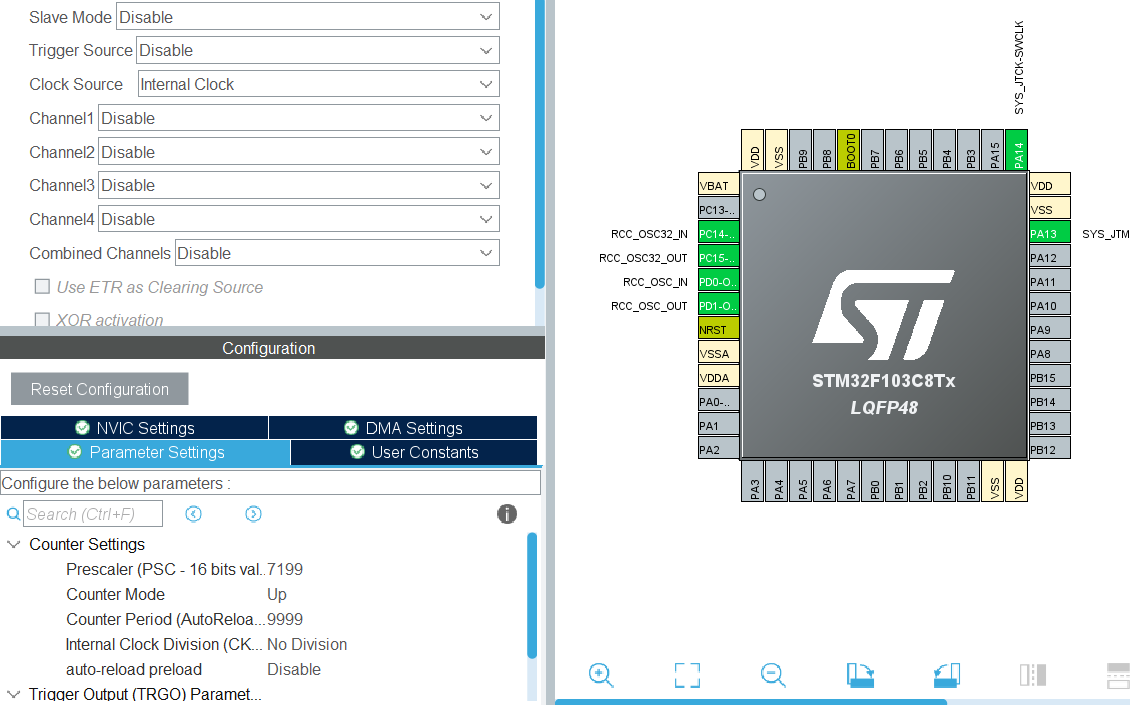This screenshot has width=1130, height=705.
Task: Click the Counter Period value 9999
Action: [285, 619]
